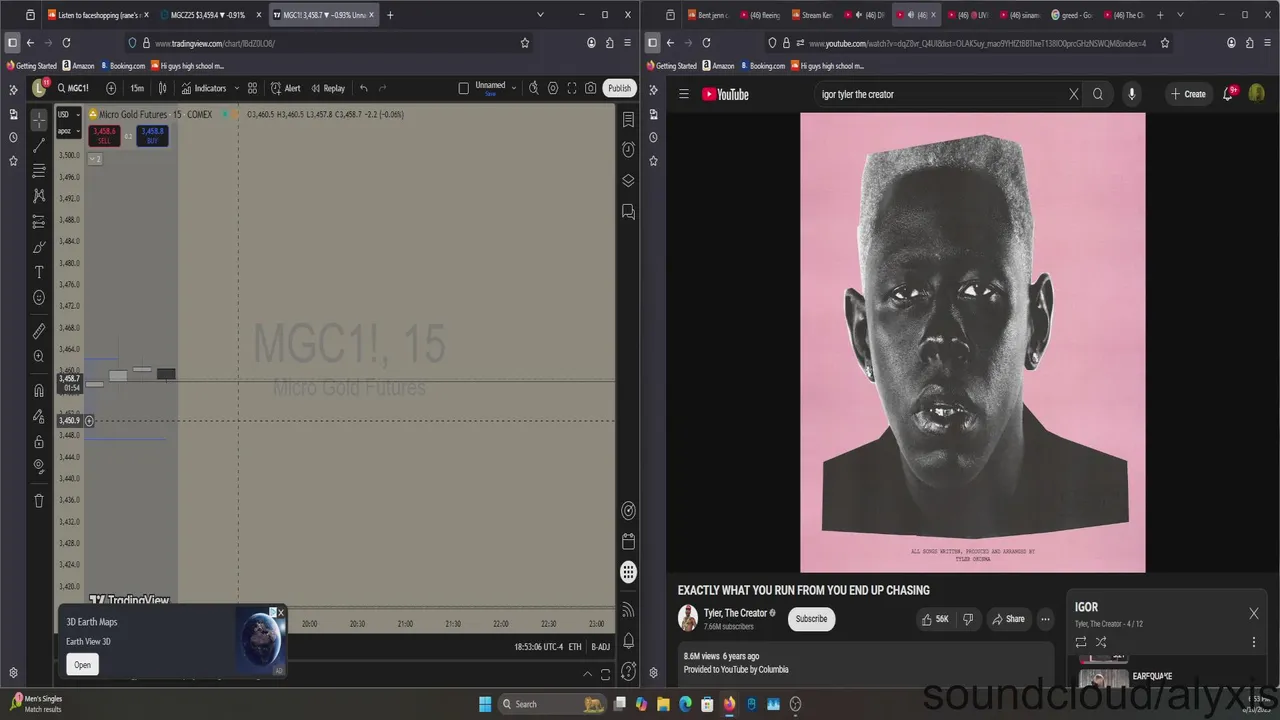
Task: Click the YouTube voice search microphone
Action: tap(1132, 94)
